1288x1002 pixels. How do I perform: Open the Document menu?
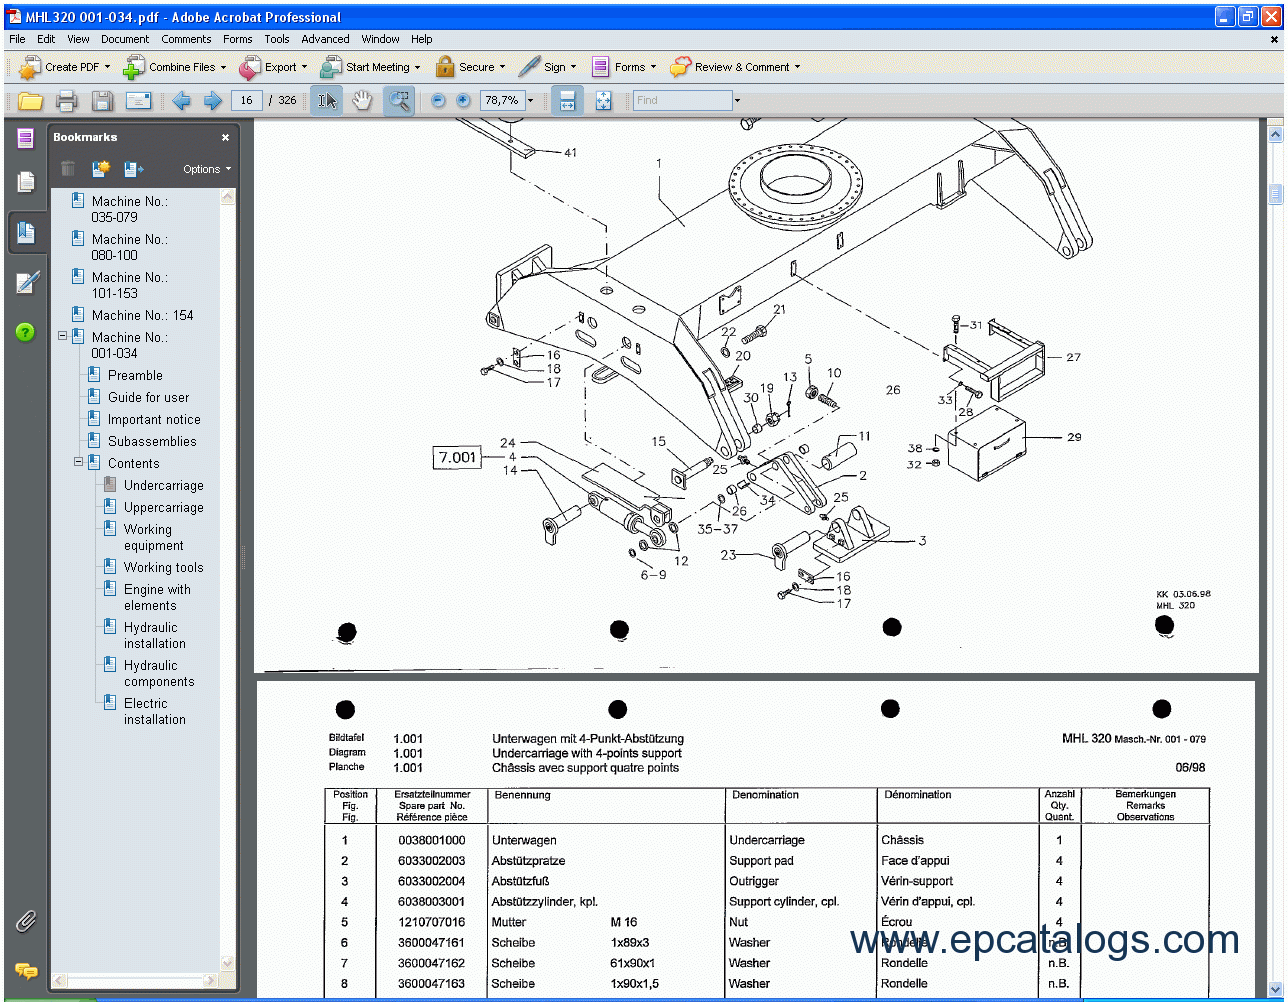(x=125, y=39)
